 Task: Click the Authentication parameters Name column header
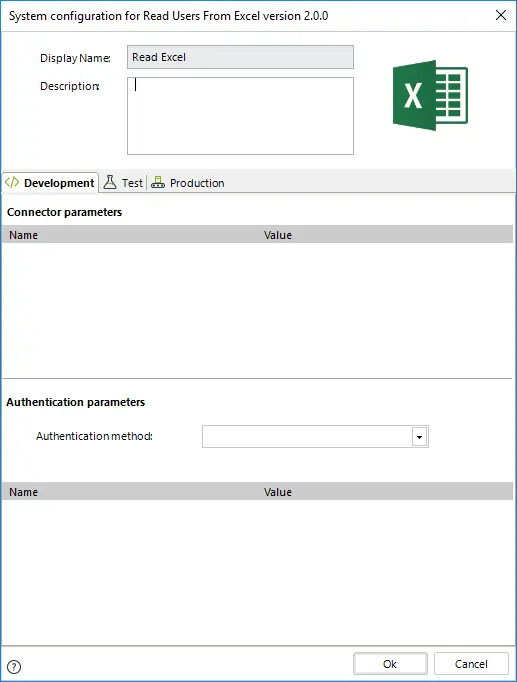click(x=23, y=492)
